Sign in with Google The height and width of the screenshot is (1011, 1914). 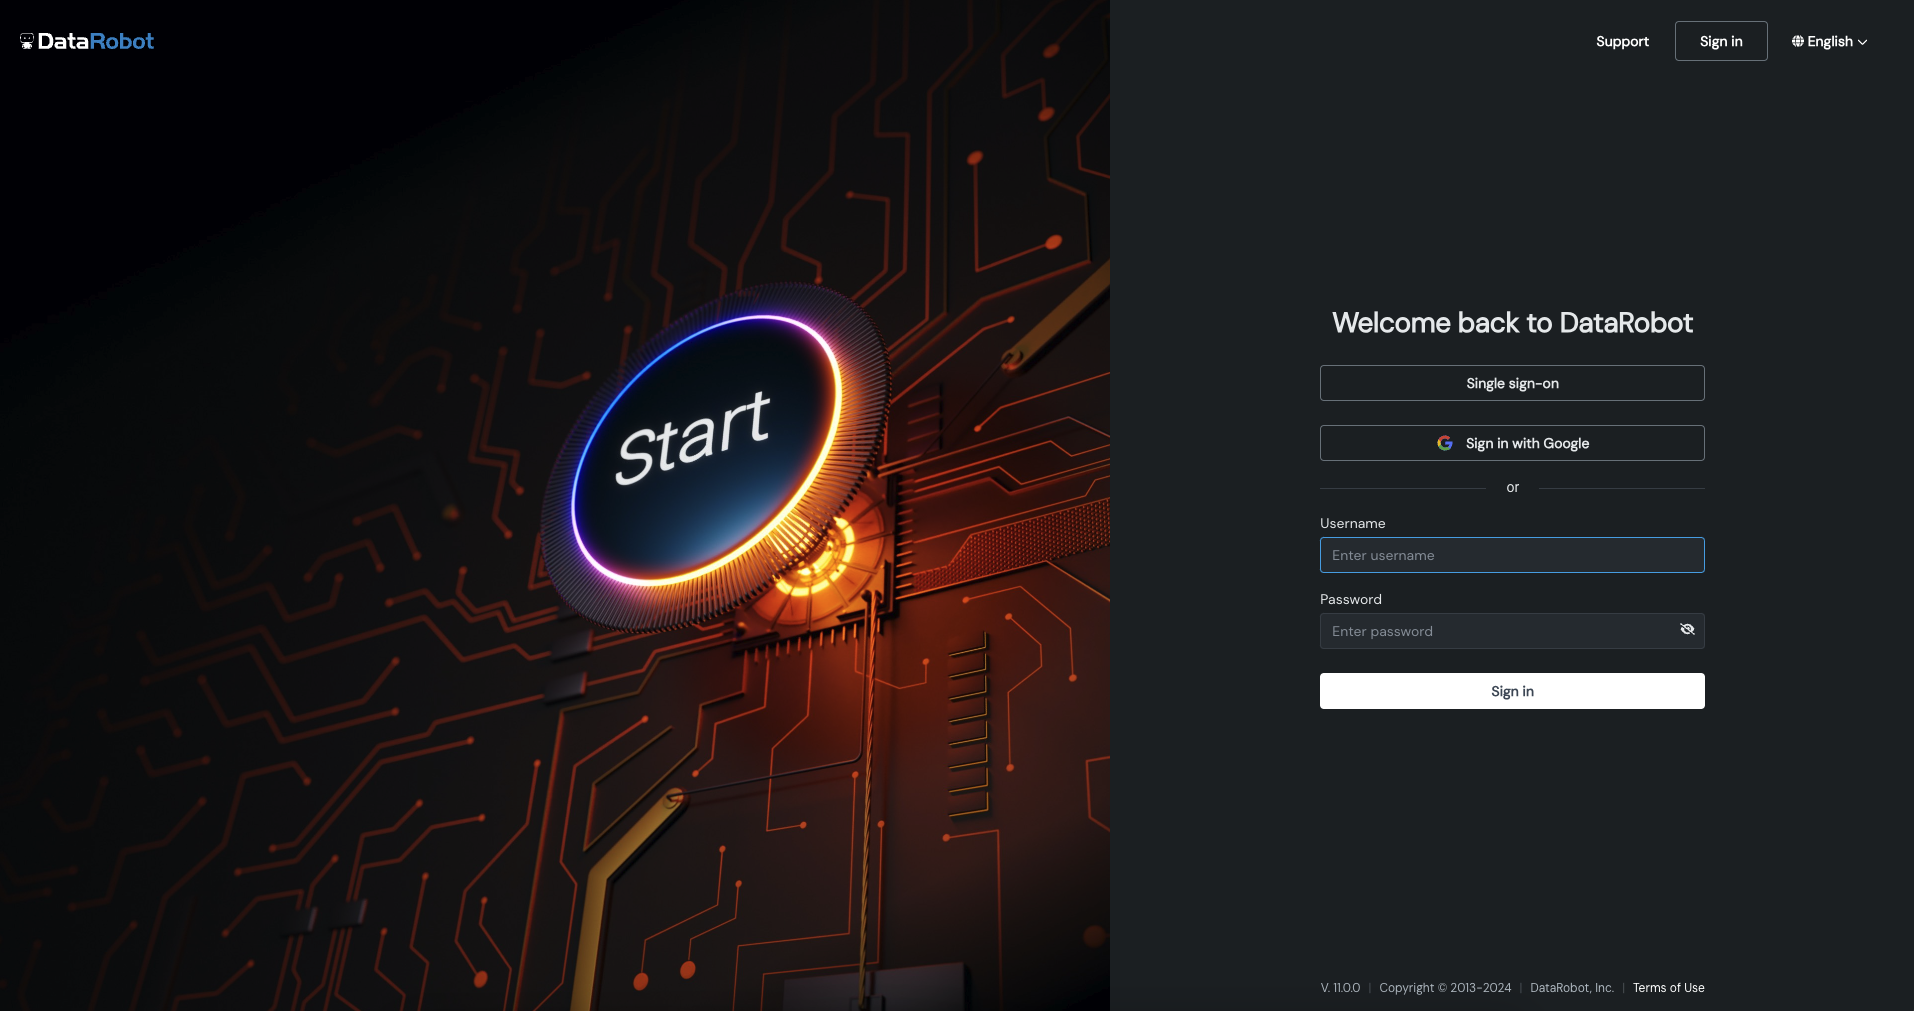coord(1512,443)
